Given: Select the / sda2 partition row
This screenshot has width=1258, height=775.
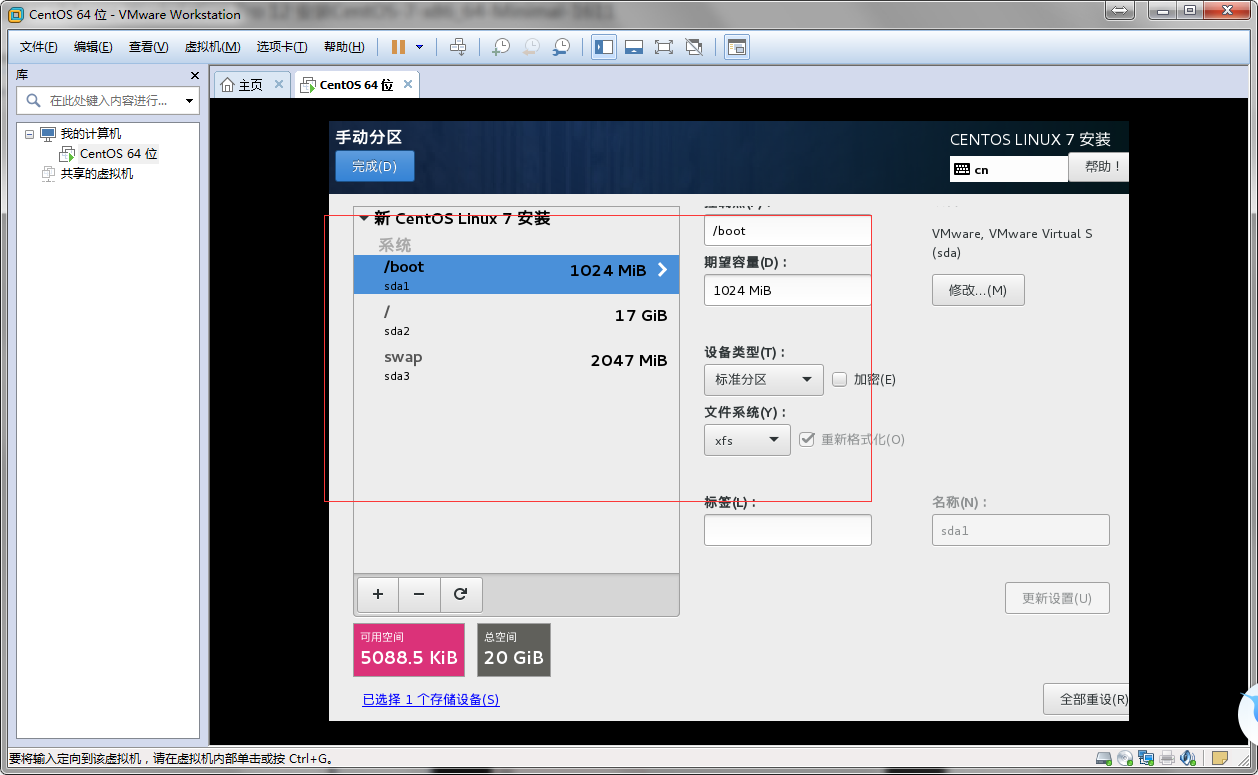Looking at the screenshot, I should (x=516, y=320).
